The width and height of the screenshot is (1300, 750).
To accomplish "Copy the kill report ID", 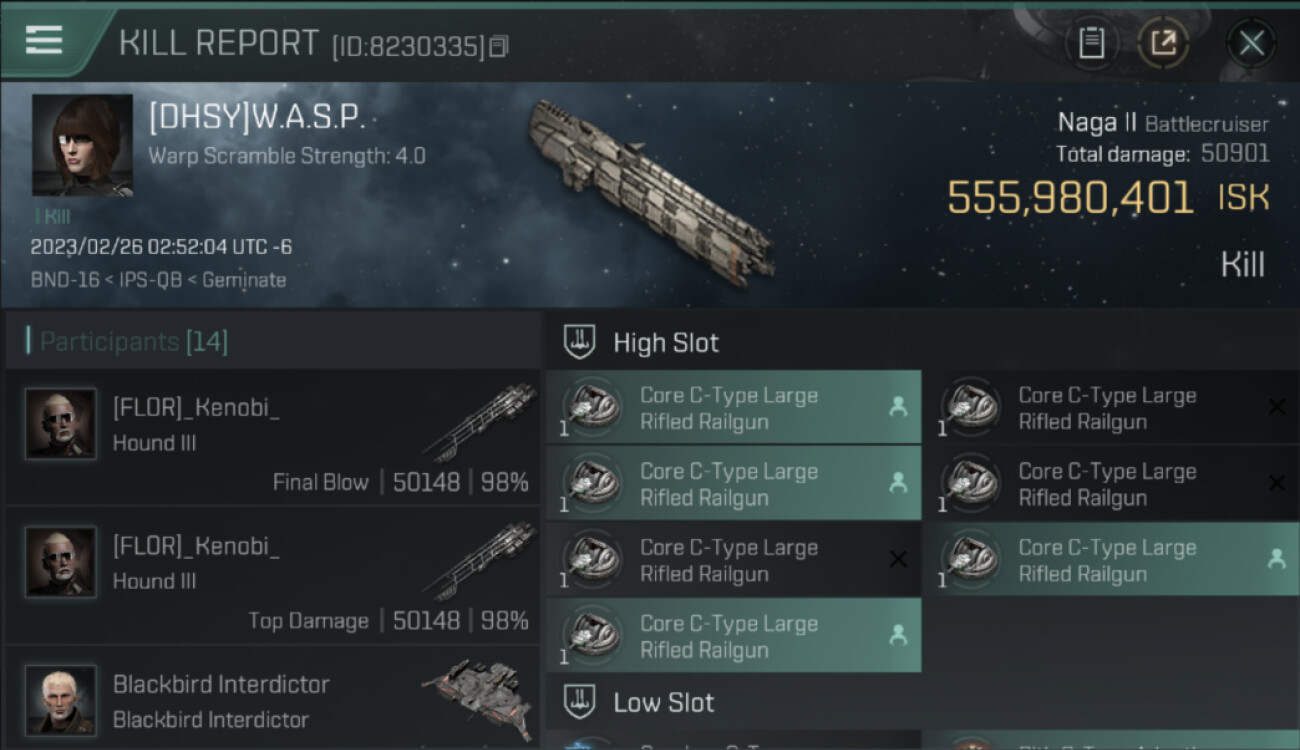I will 498,46.
